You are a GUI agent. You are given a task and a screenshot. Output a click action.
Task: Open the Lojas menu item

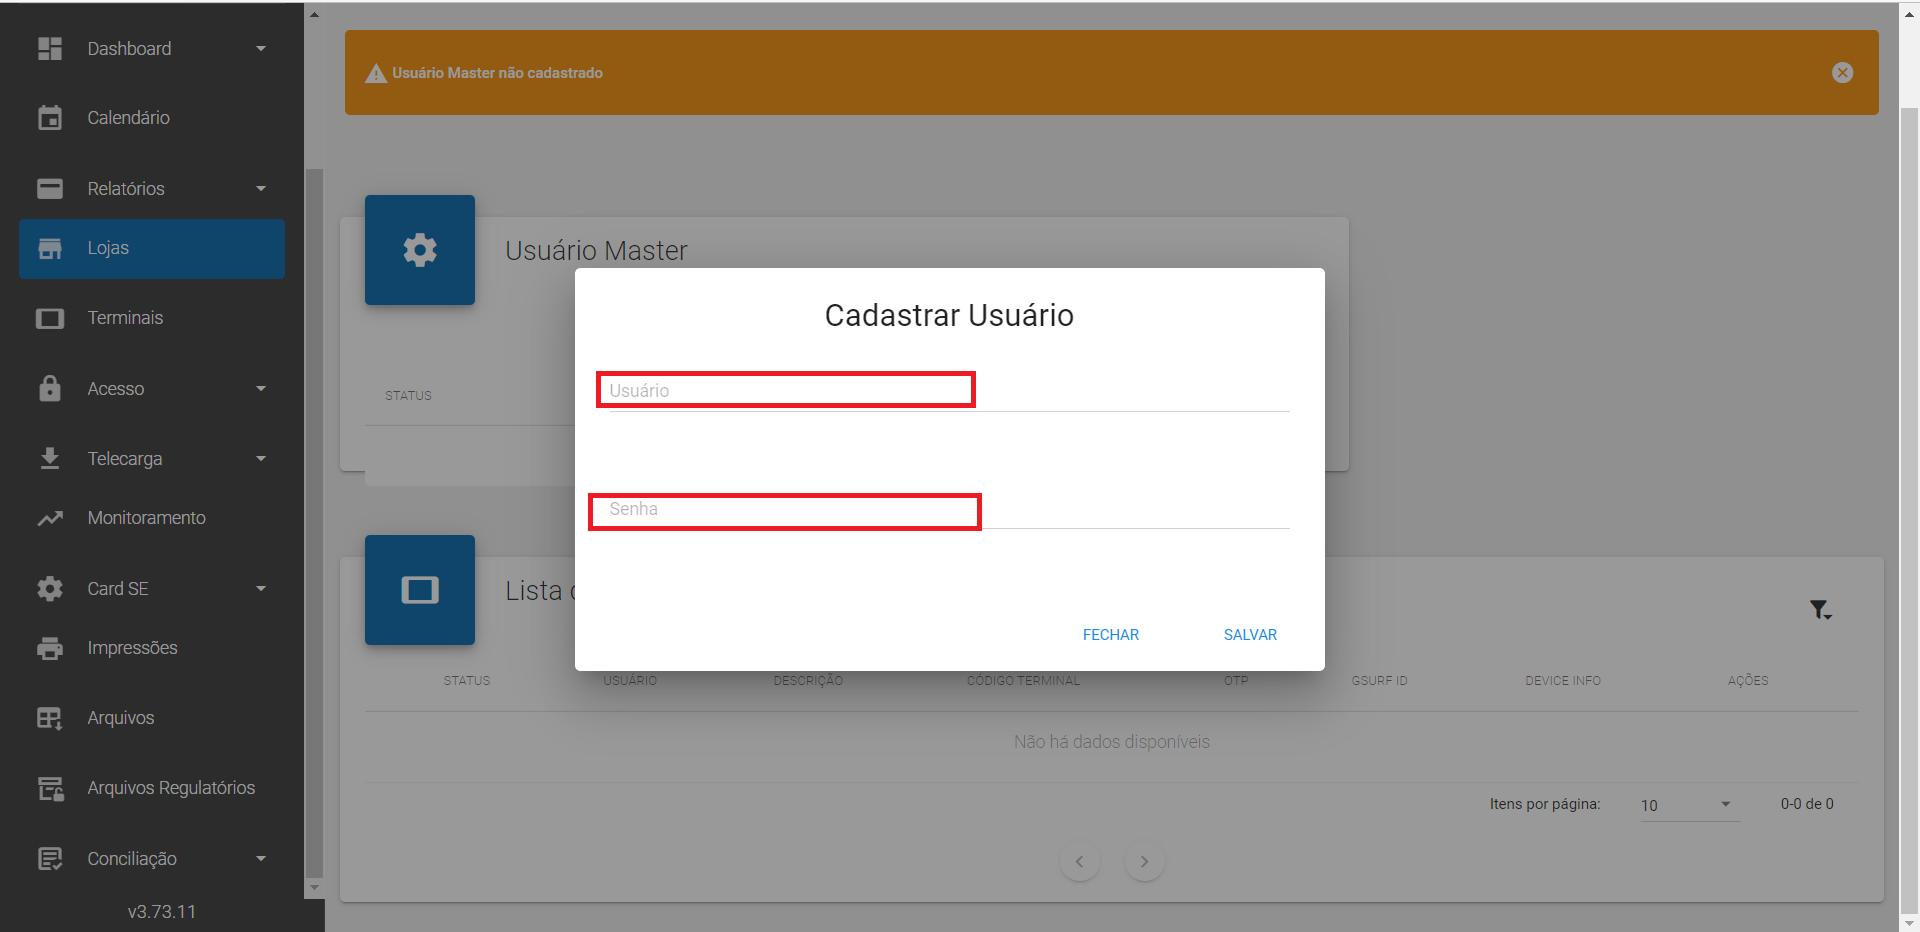click(152, 248)
